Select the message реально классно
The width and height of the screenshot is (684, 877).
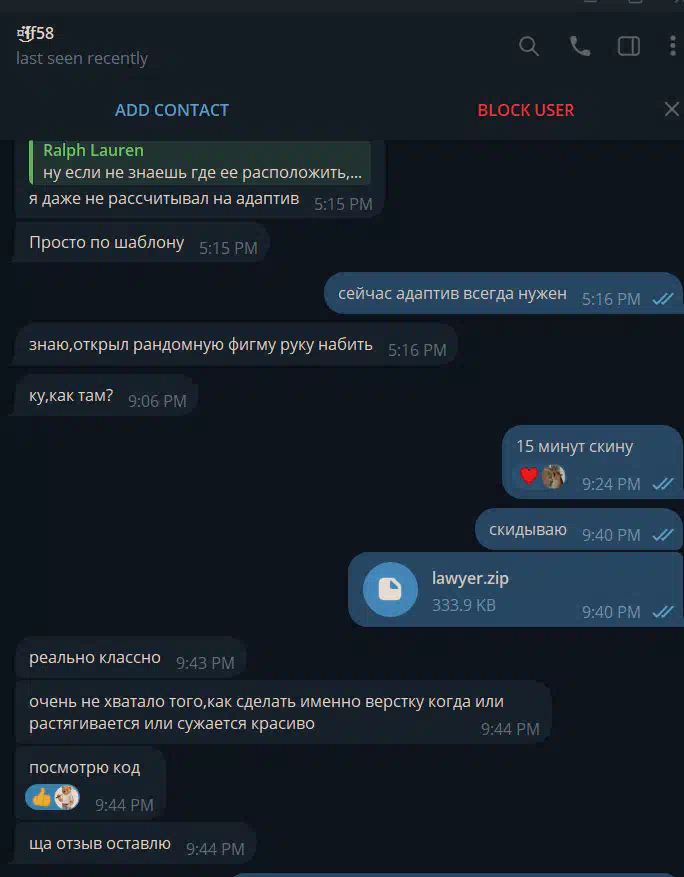tap(95, 657)
